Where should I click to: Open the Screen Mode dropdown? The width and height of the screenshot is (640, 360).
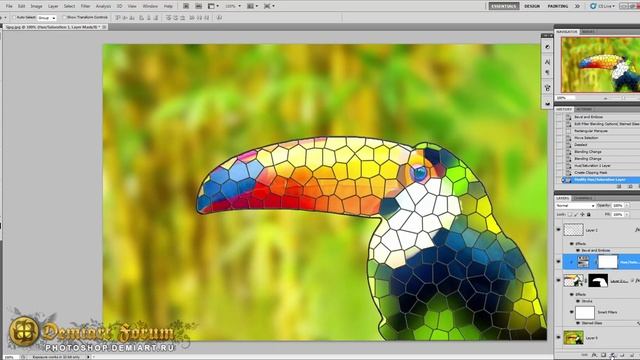269,6
